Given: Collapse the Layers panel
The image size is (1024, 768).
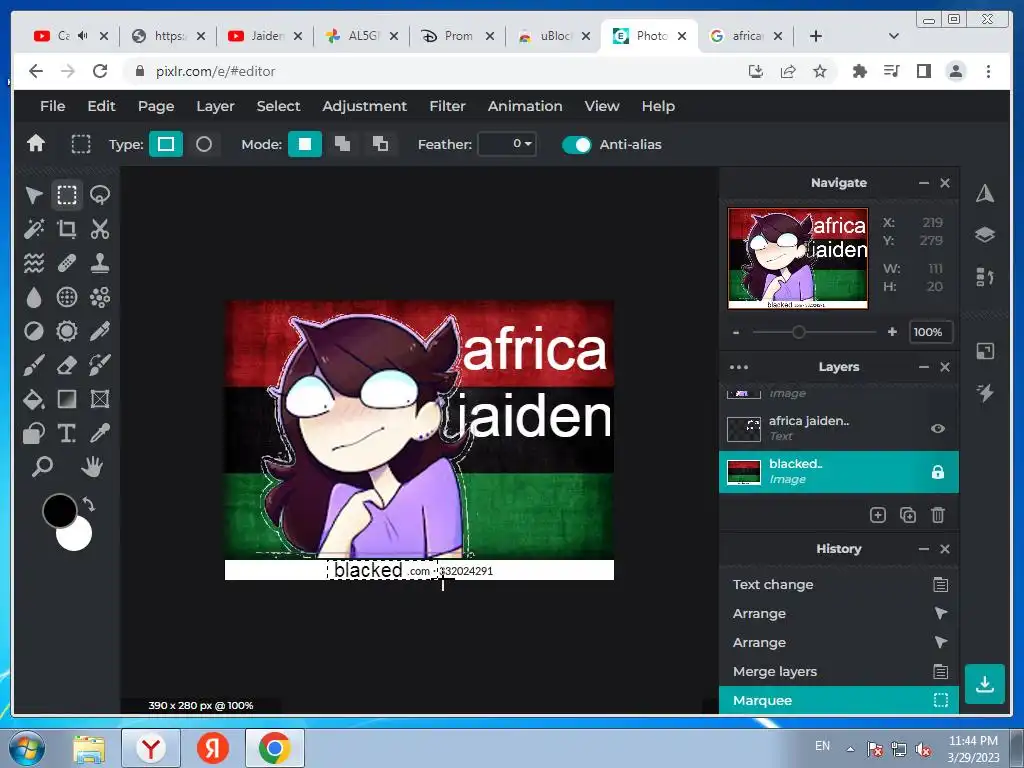Looking at the screenshot, I should (x=923, y=367).
